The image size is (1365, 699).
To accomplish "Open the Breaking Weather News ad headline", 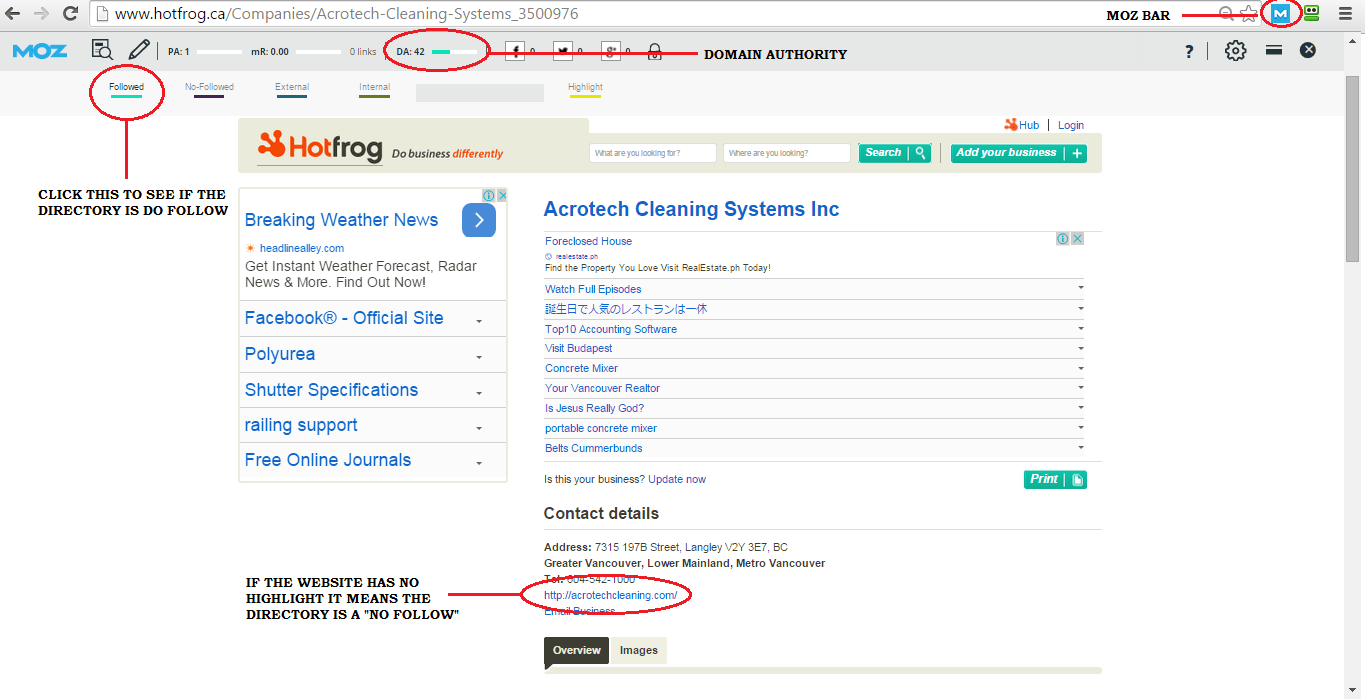I will click(341, 220).
